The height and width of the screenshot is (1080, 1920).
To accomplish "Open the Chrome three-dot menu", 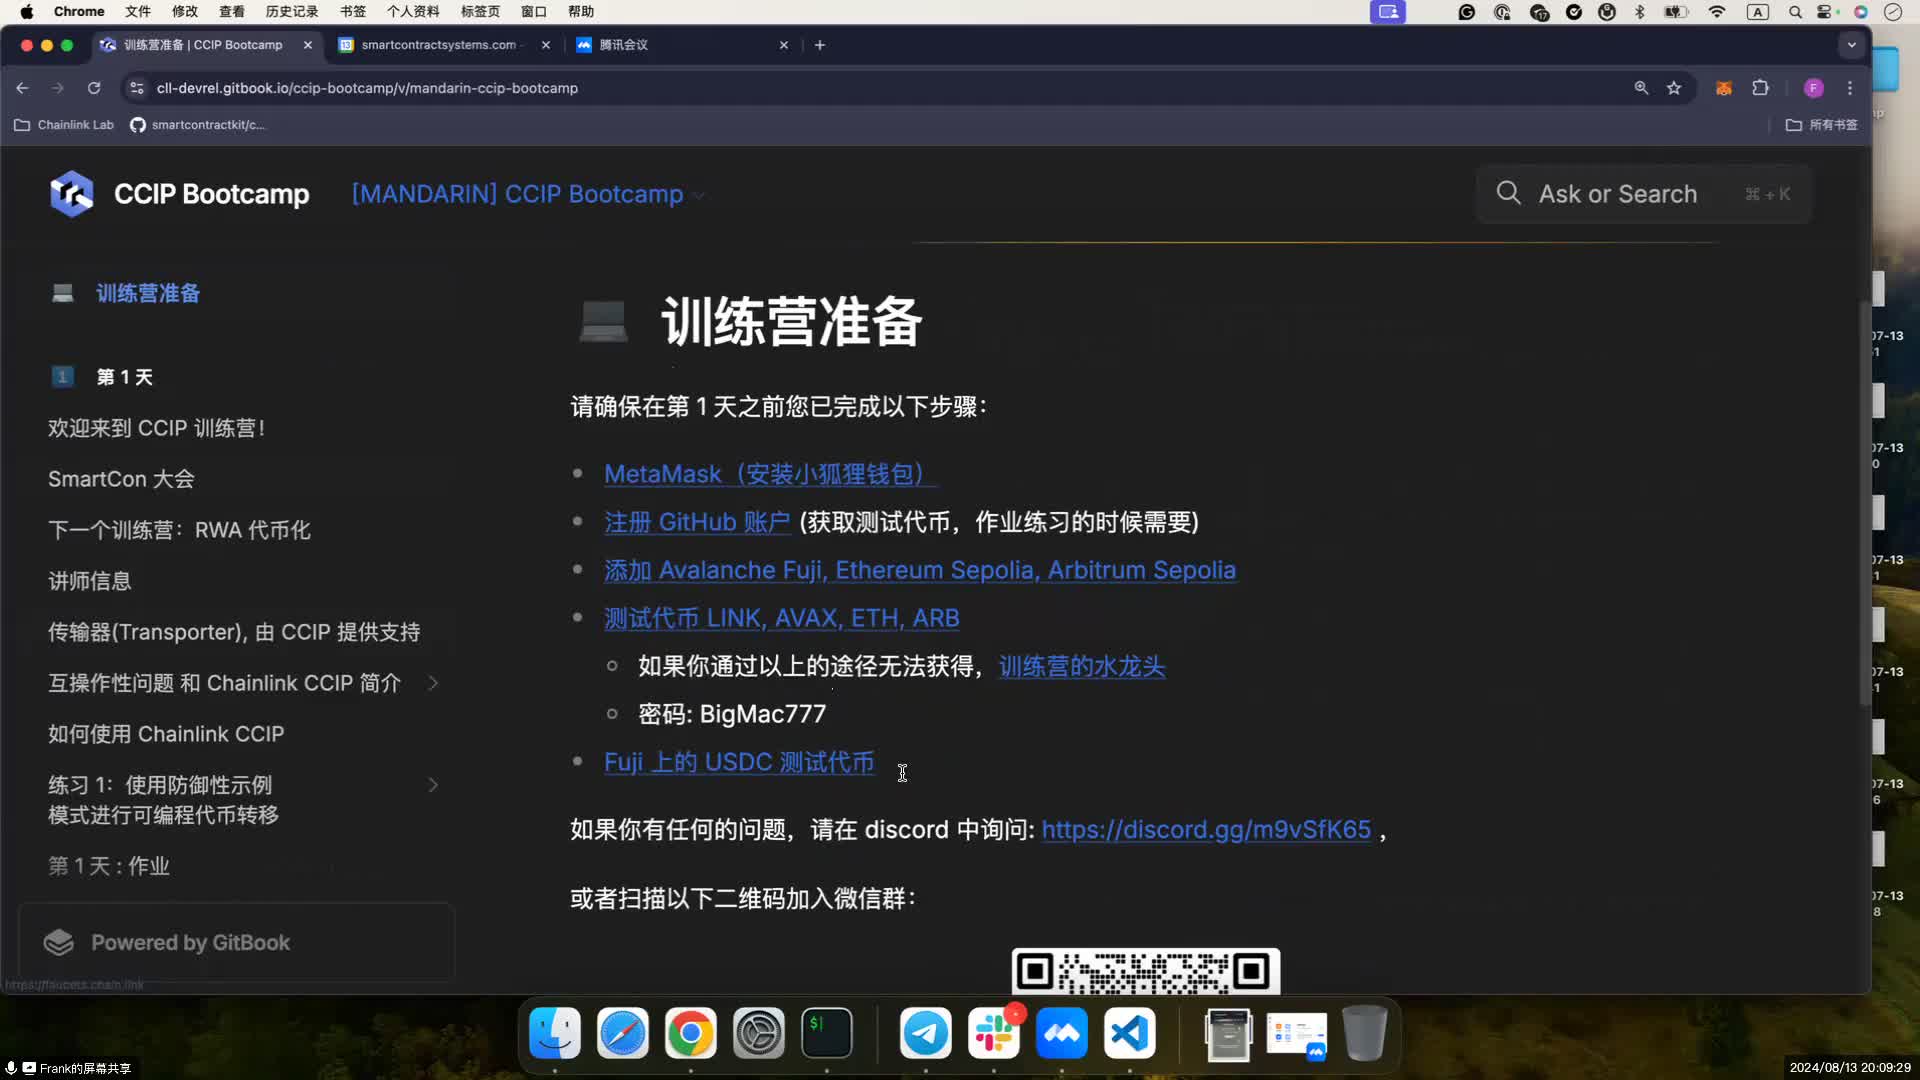I will (1850, 88).
